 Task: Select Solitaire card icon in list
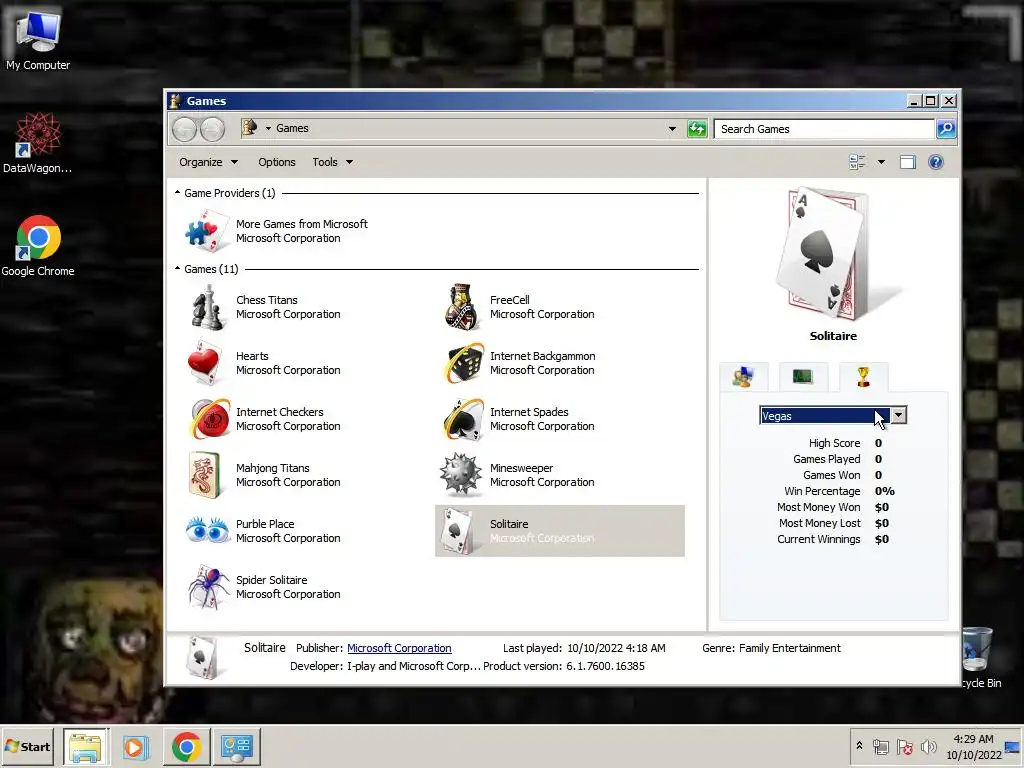click(457, 531)
